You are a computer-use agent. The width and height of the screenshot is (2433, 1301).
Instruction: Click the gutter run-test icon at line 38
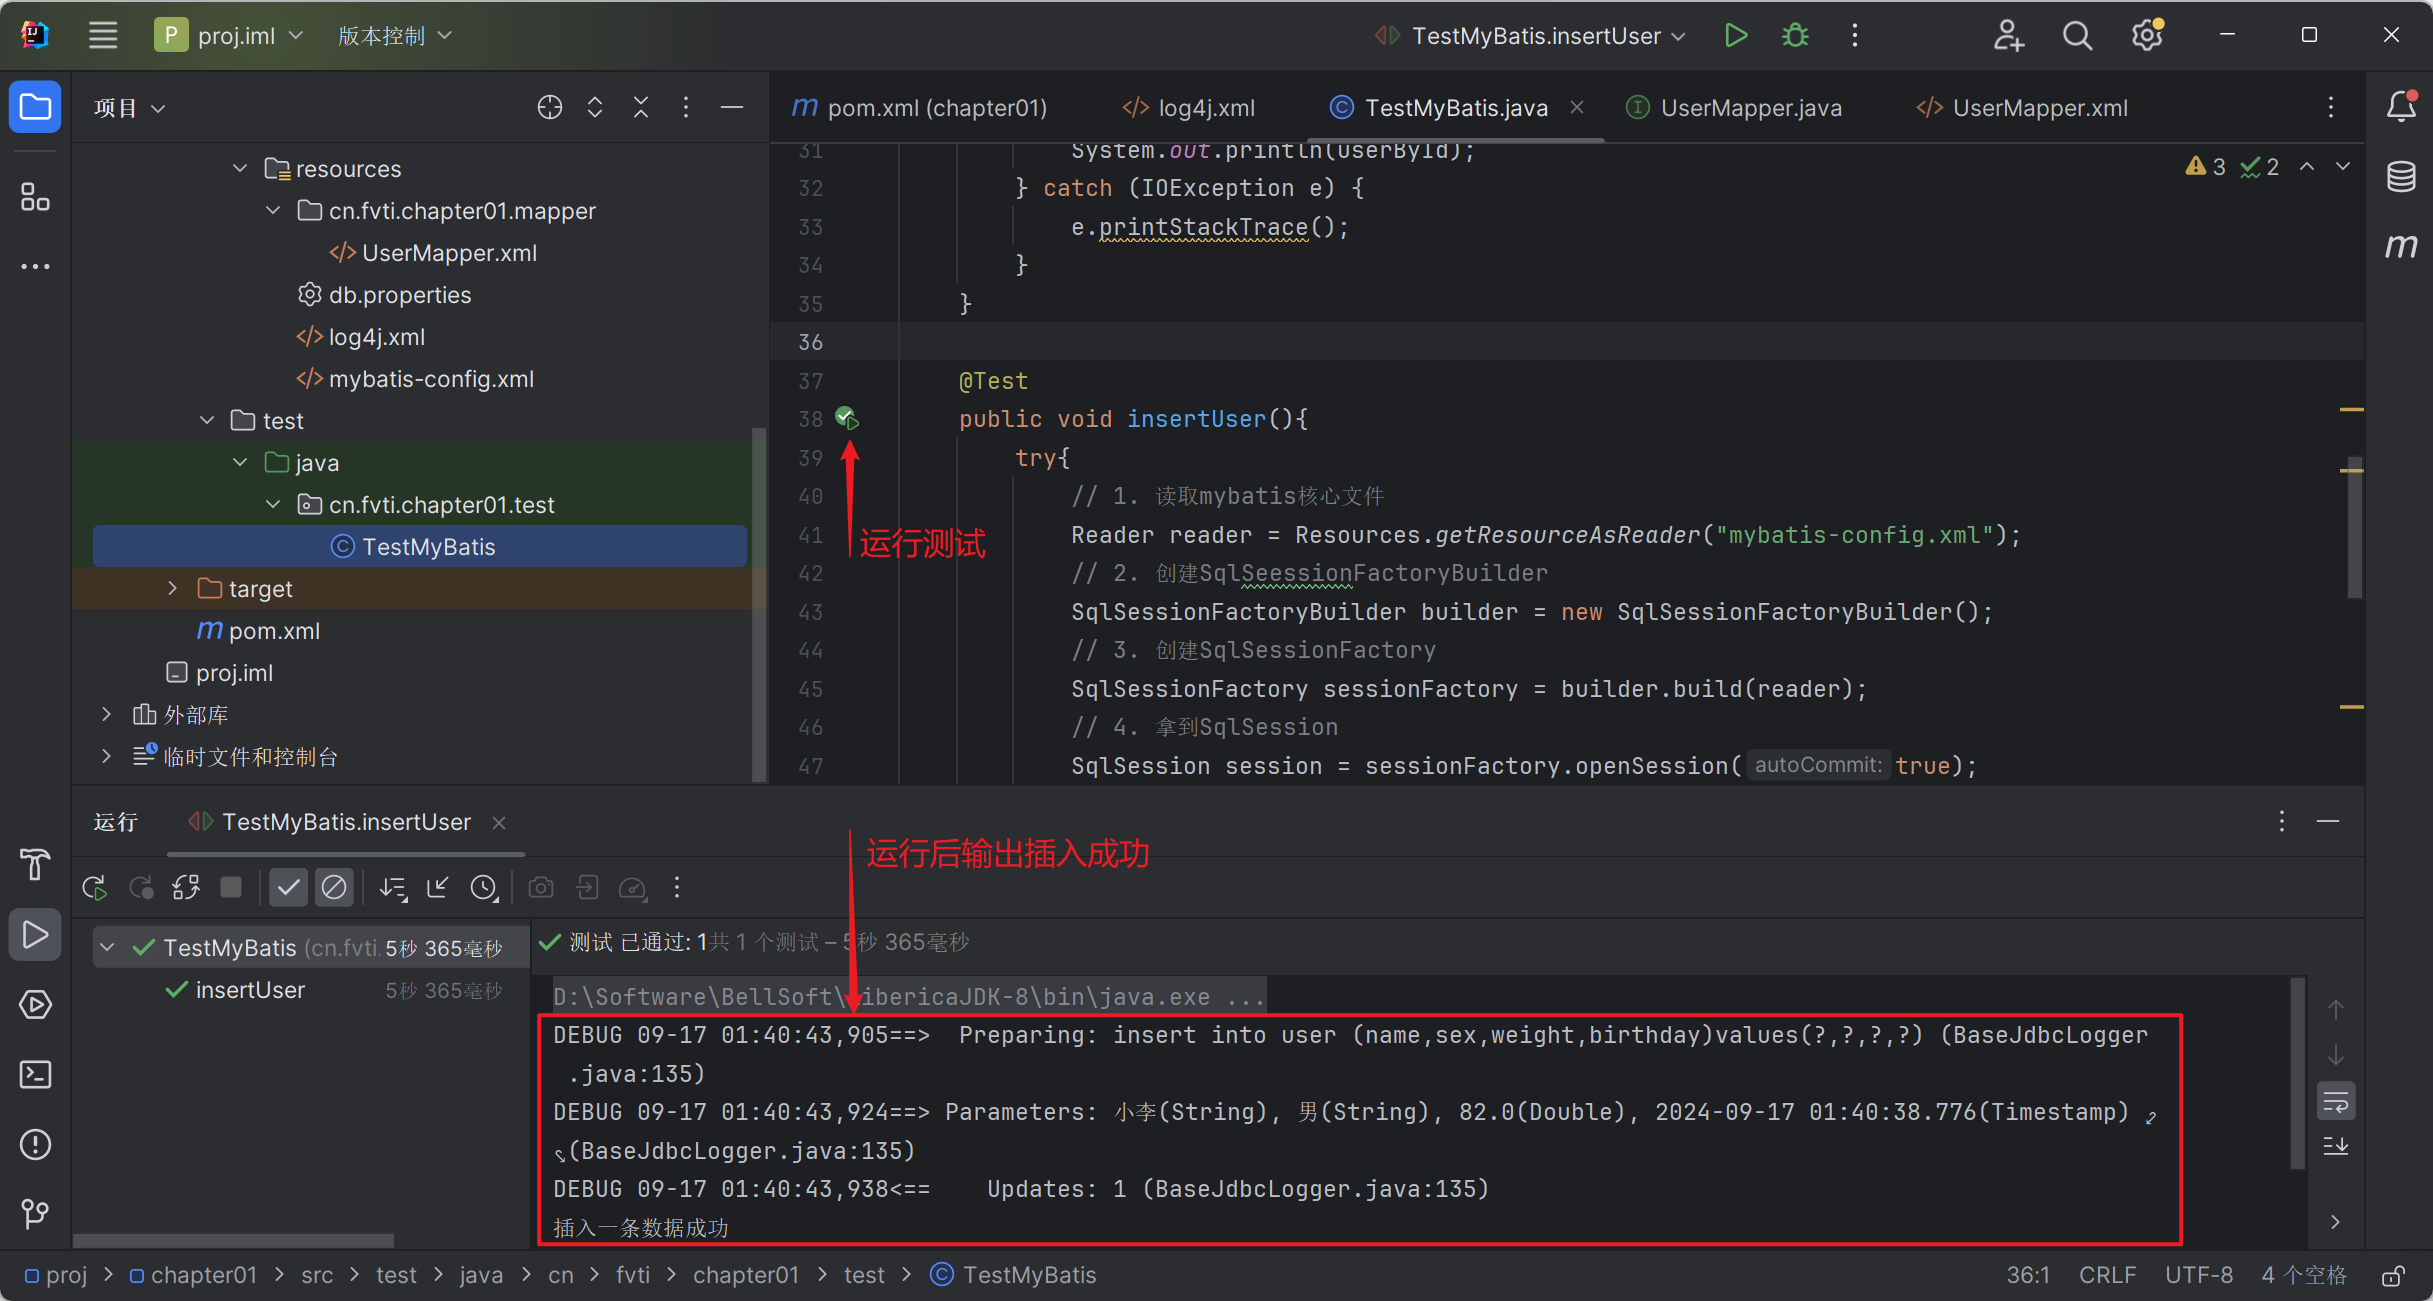point(847,418)
